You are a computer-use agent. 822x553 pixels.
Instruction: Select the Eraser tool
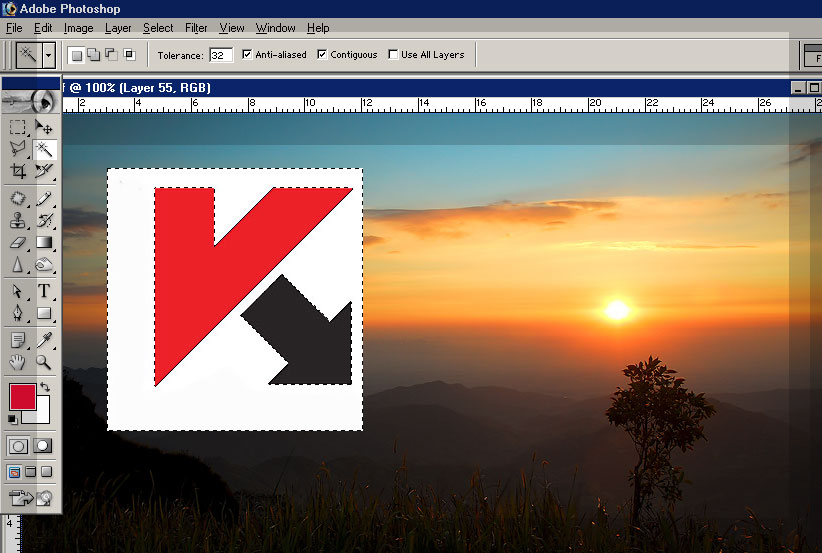[18, 242]
